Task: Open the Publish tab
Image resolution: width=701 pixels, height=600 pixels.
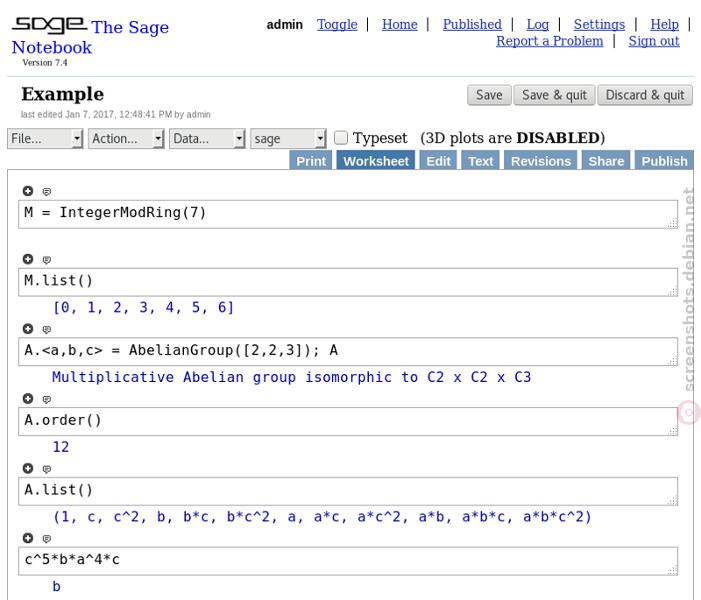Action: coord(664,161)
